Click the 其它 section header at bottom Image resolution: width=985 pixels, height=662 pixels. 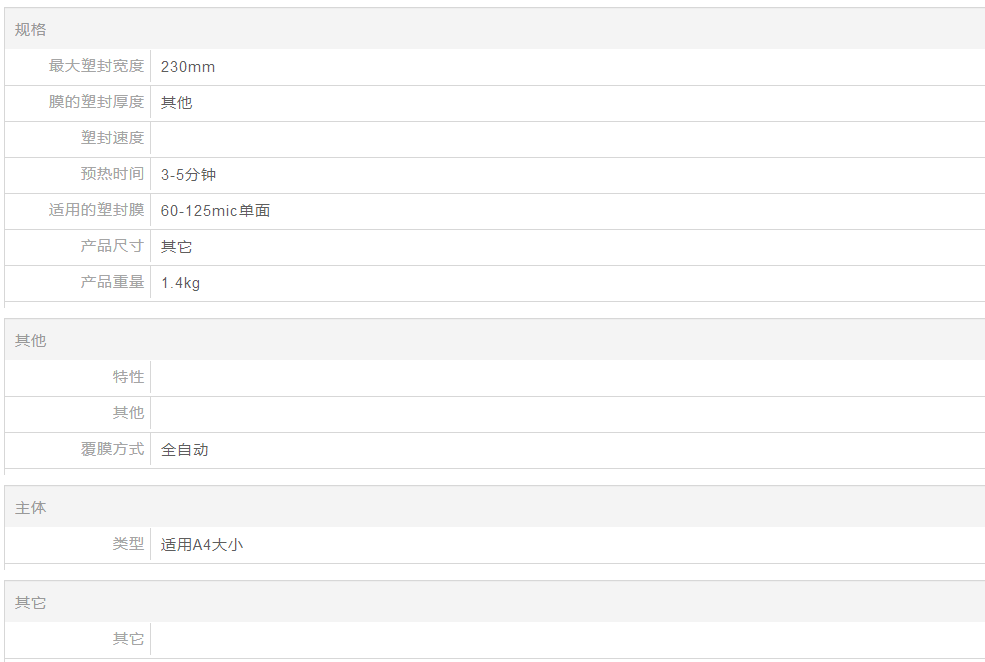31,603
